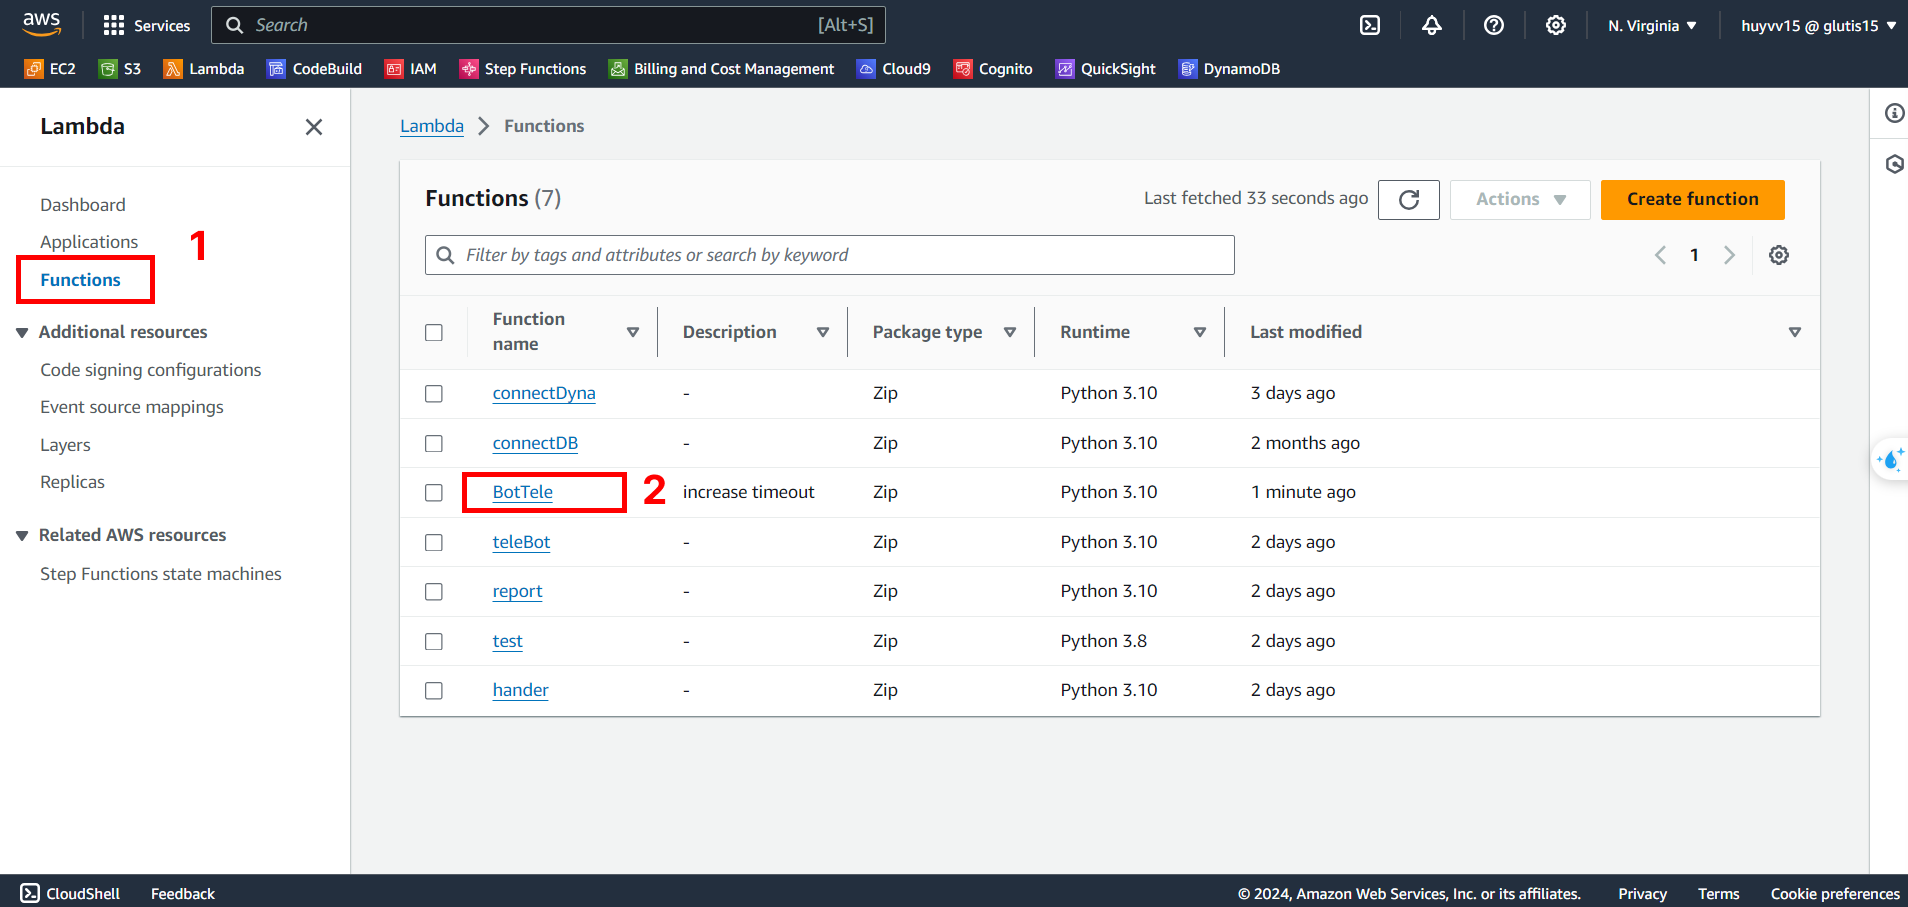1908x907 pixels.
Task: Check the hander function row
Action: (434, 691)
